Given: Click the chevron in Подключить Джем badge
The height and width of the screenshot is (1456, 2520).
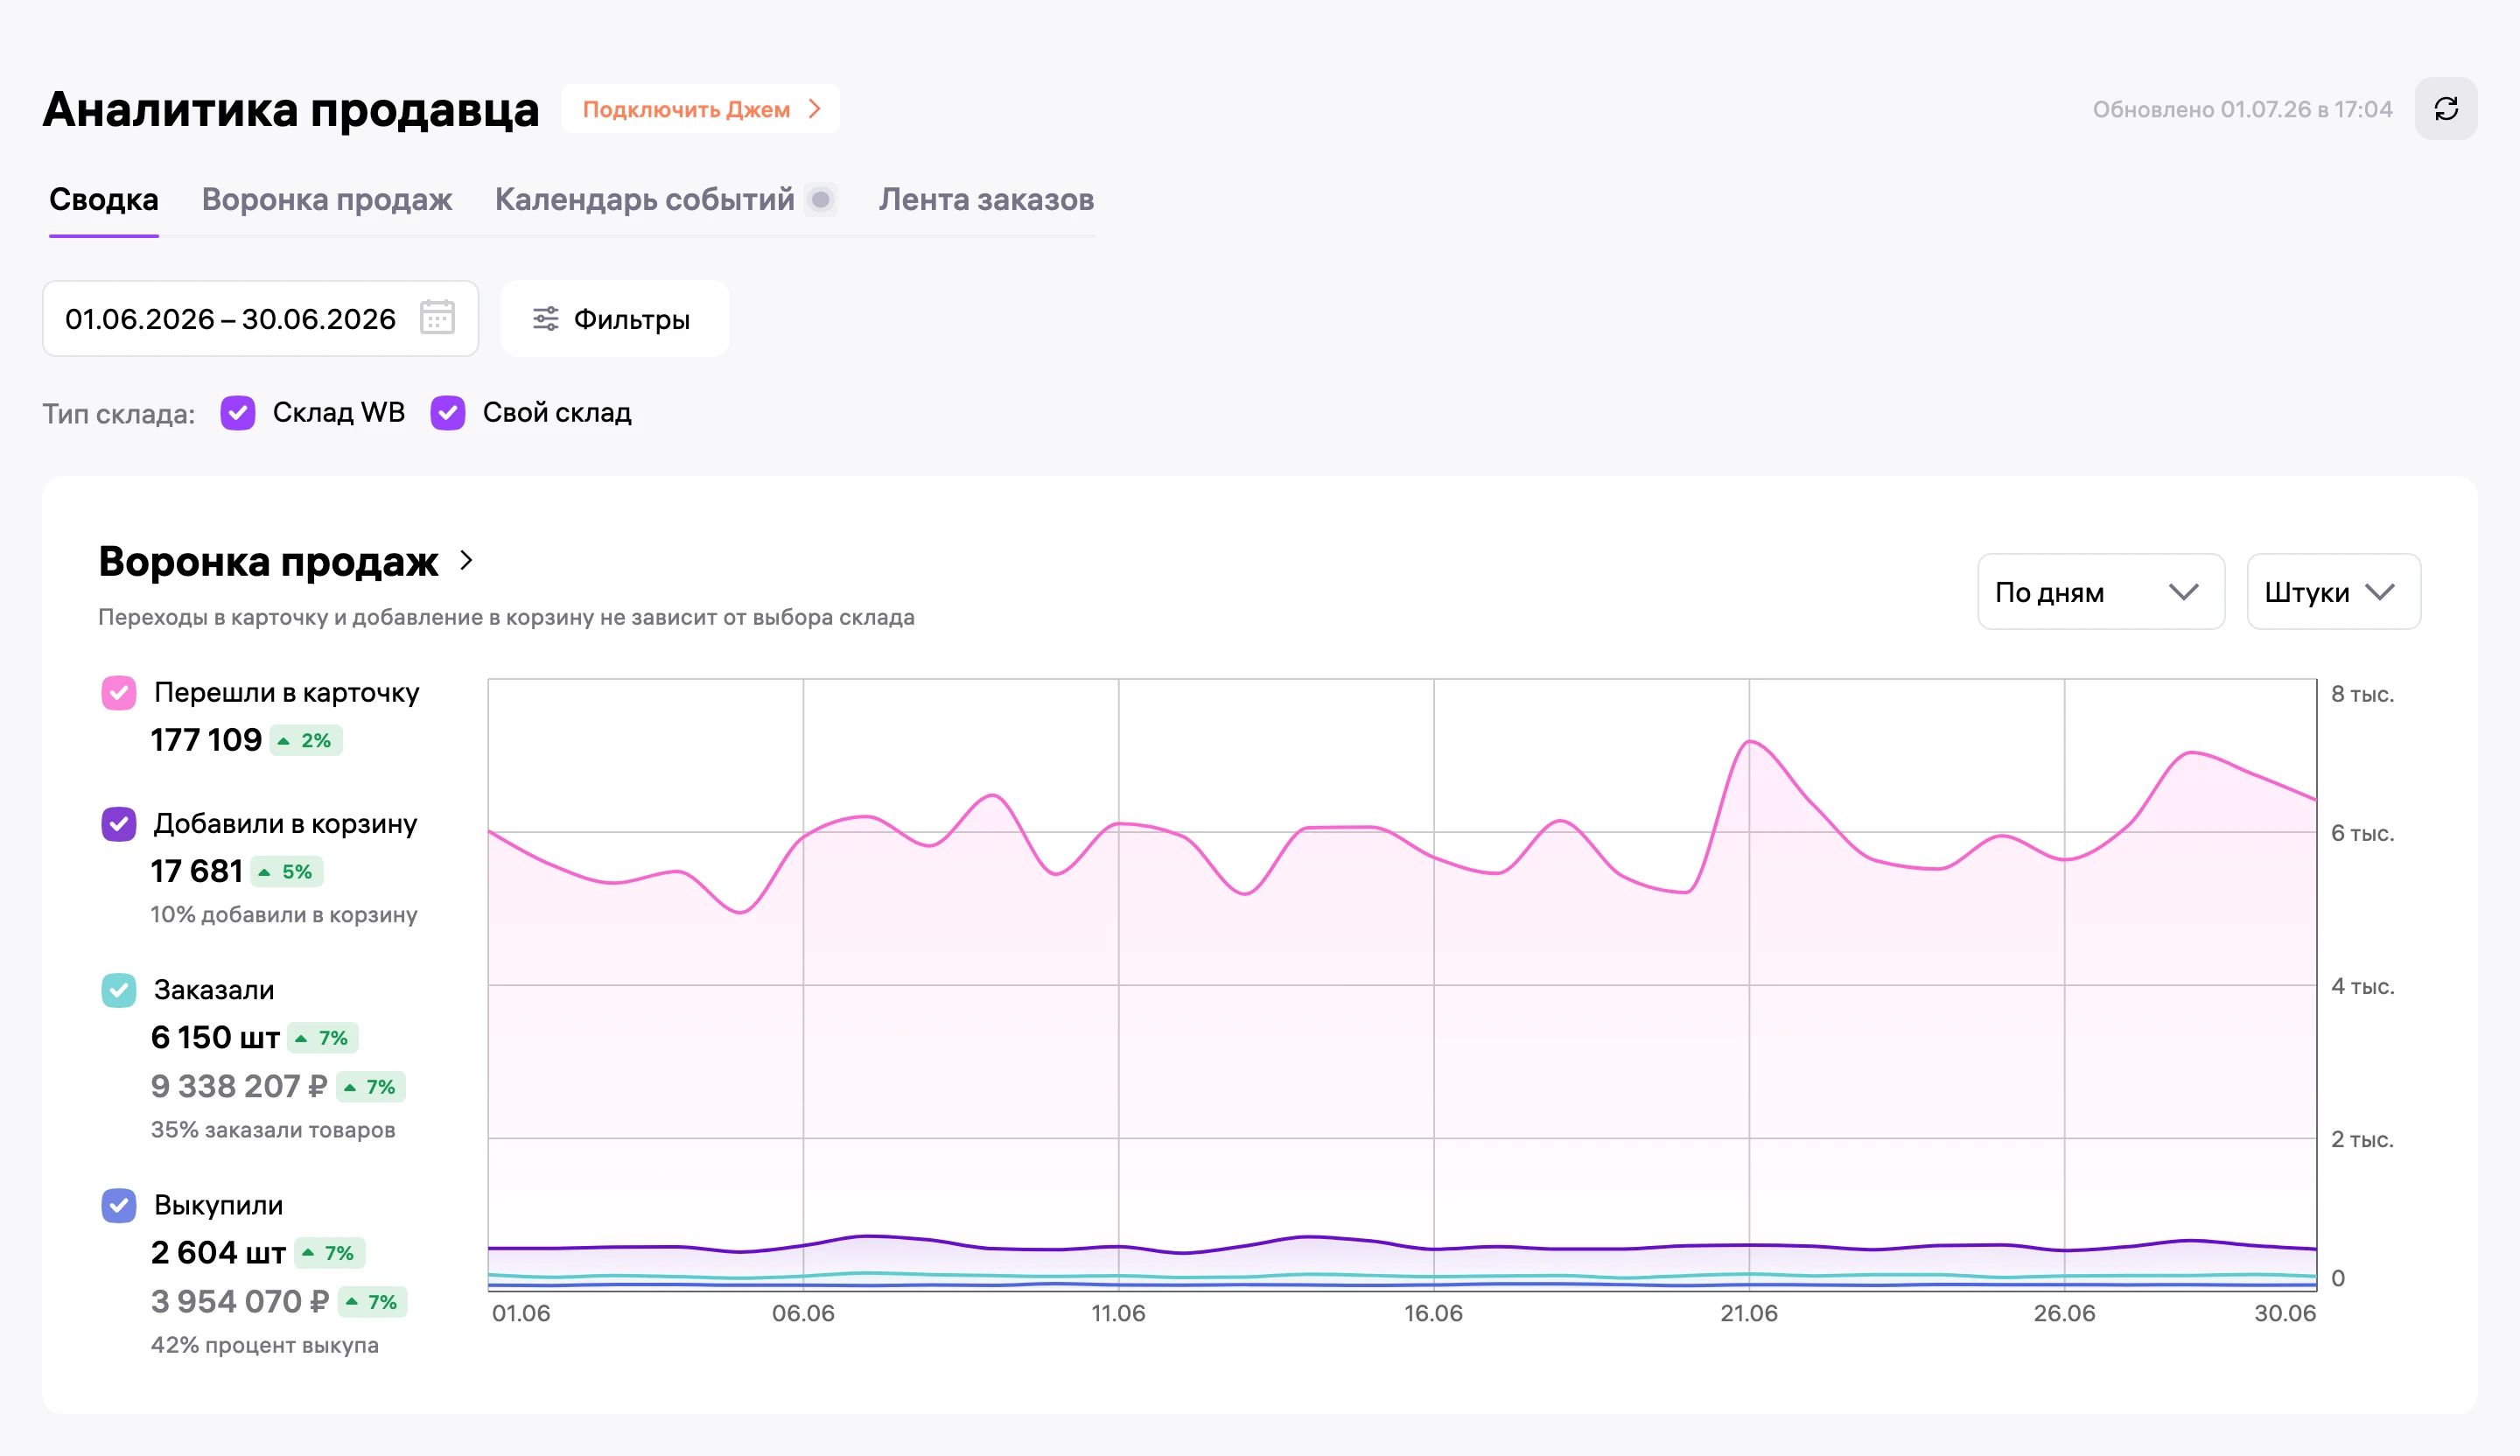Looking at the screenshot, I should click(815, 109).
